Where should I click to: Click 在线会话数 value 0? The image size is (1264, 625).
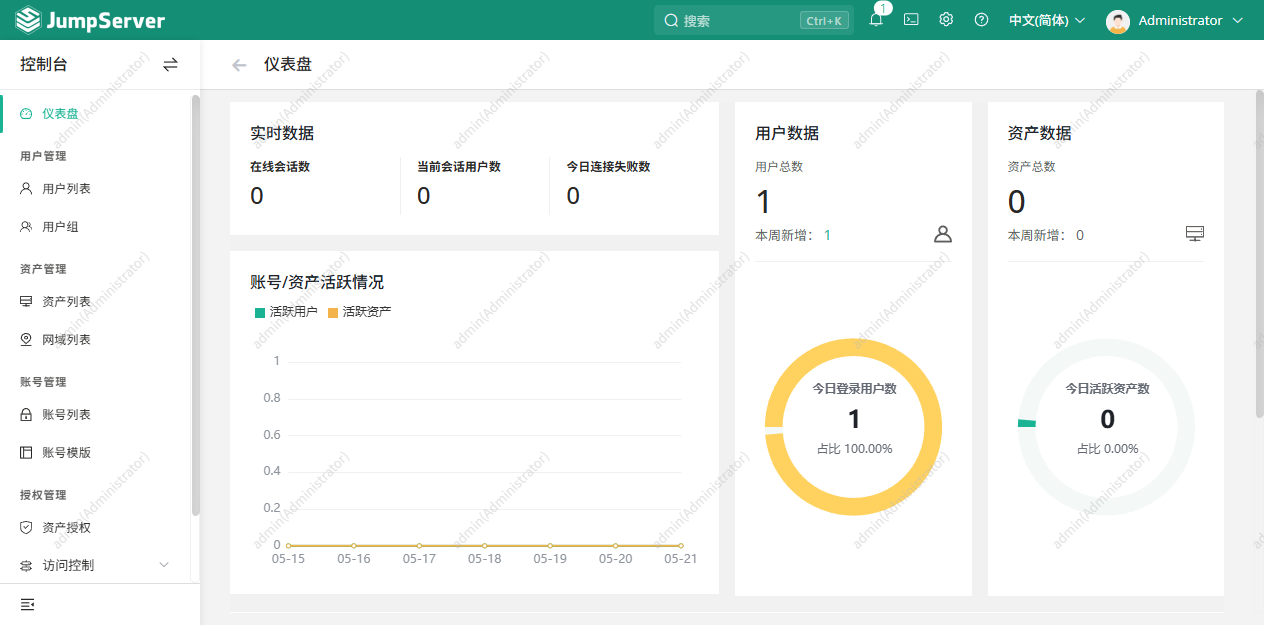pos(257,195)
